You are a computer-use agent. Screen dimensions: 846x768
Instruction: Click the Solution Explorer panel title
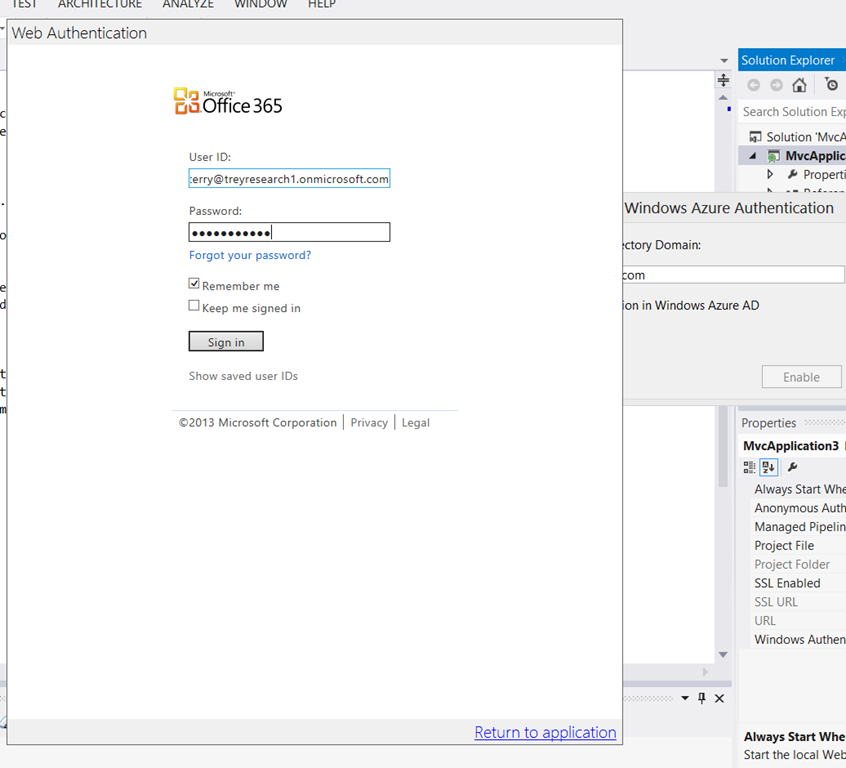(788, 60)
